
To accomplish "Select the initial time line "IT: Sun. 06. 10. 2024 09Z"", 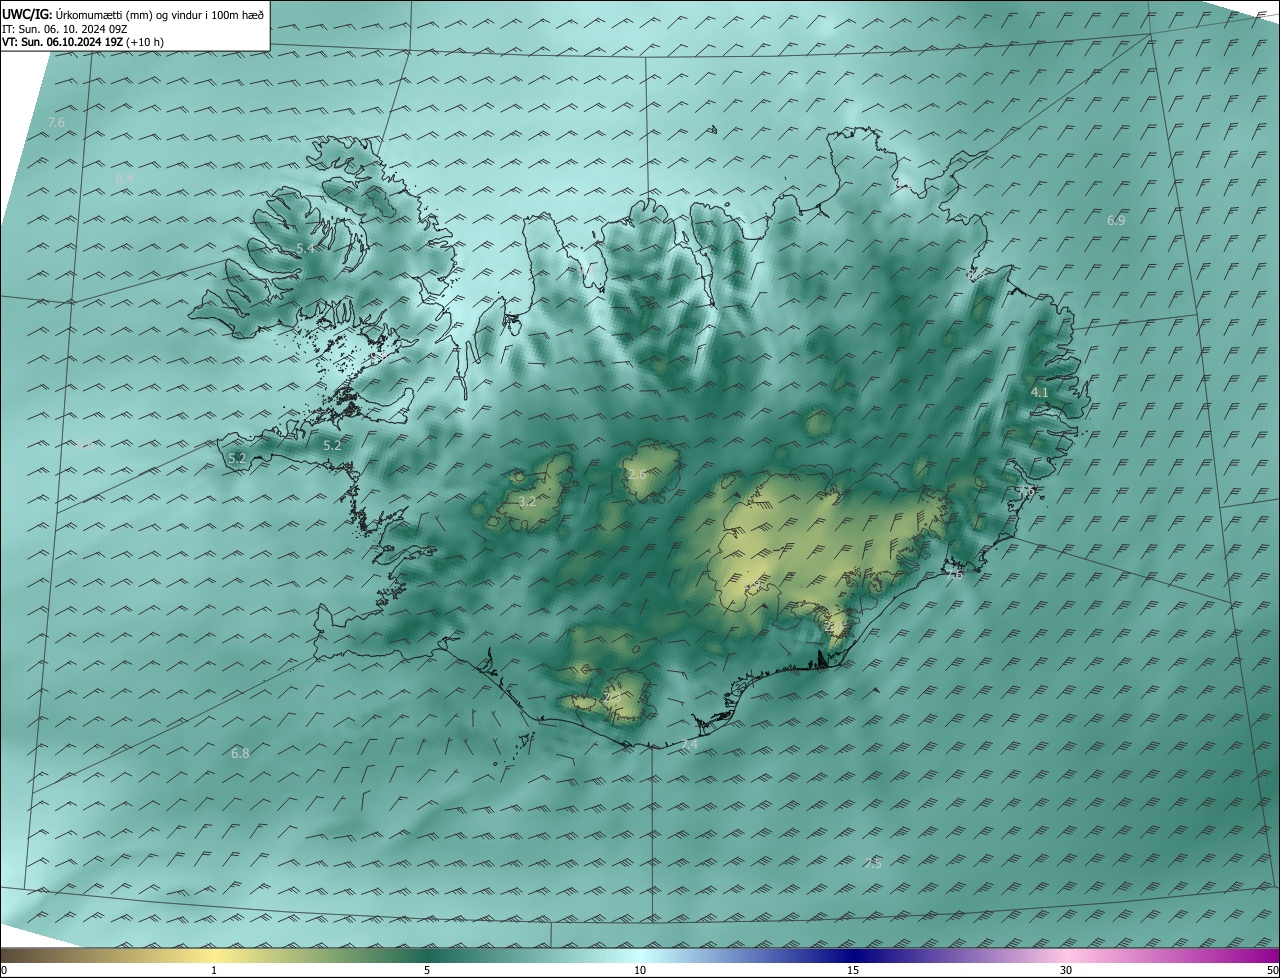I will pos(66,29).
